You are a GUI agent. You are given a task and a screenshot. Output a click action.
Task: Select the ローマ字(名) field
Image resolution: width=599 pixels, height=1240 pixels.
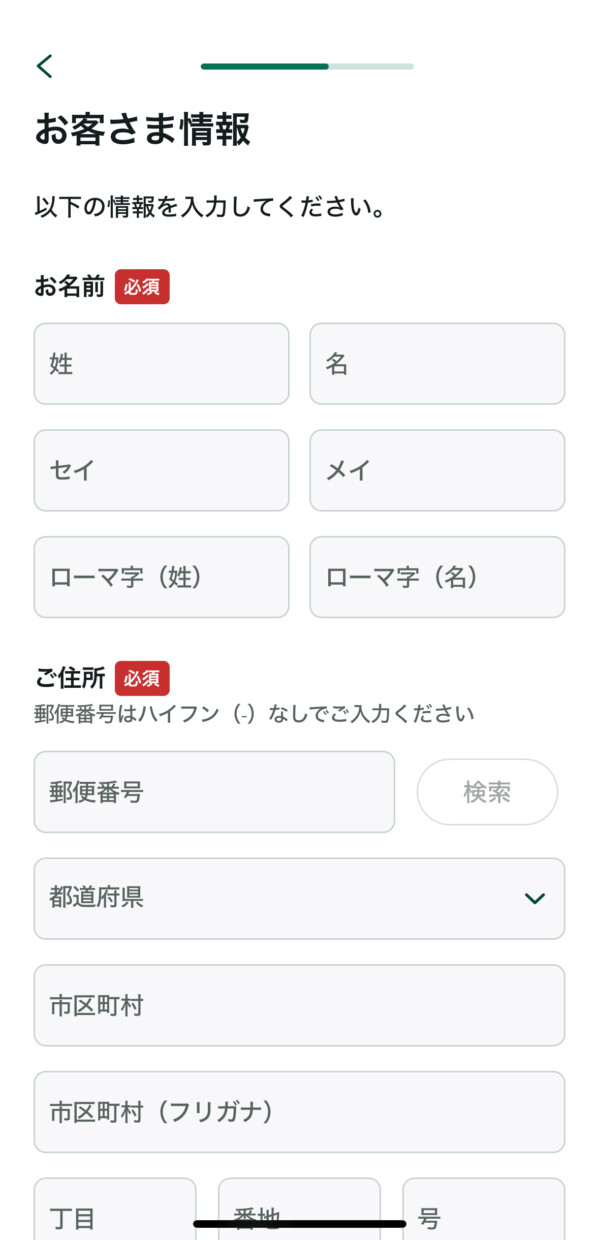pos(437,577)
